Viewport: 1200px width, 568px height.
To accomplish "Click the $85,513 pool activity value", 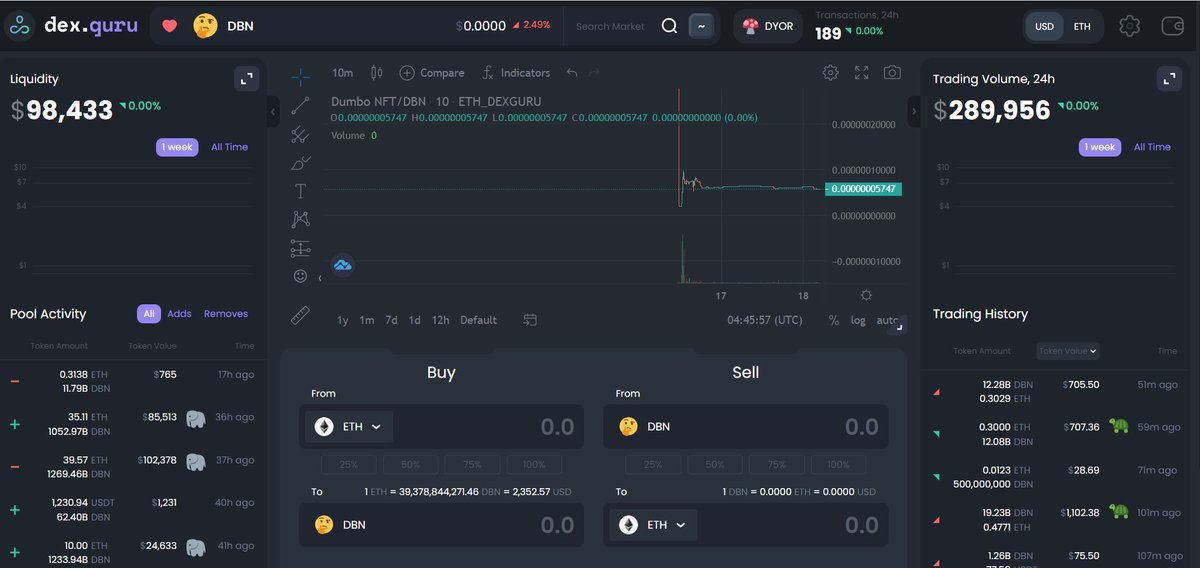I will 158,417.
